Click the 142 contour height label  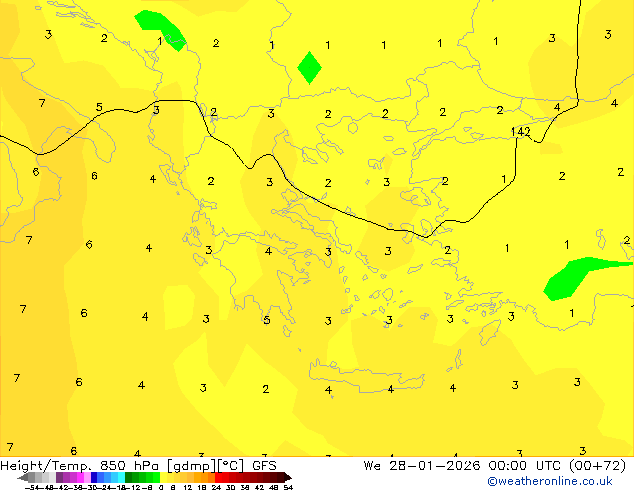(x=520, y=132)
